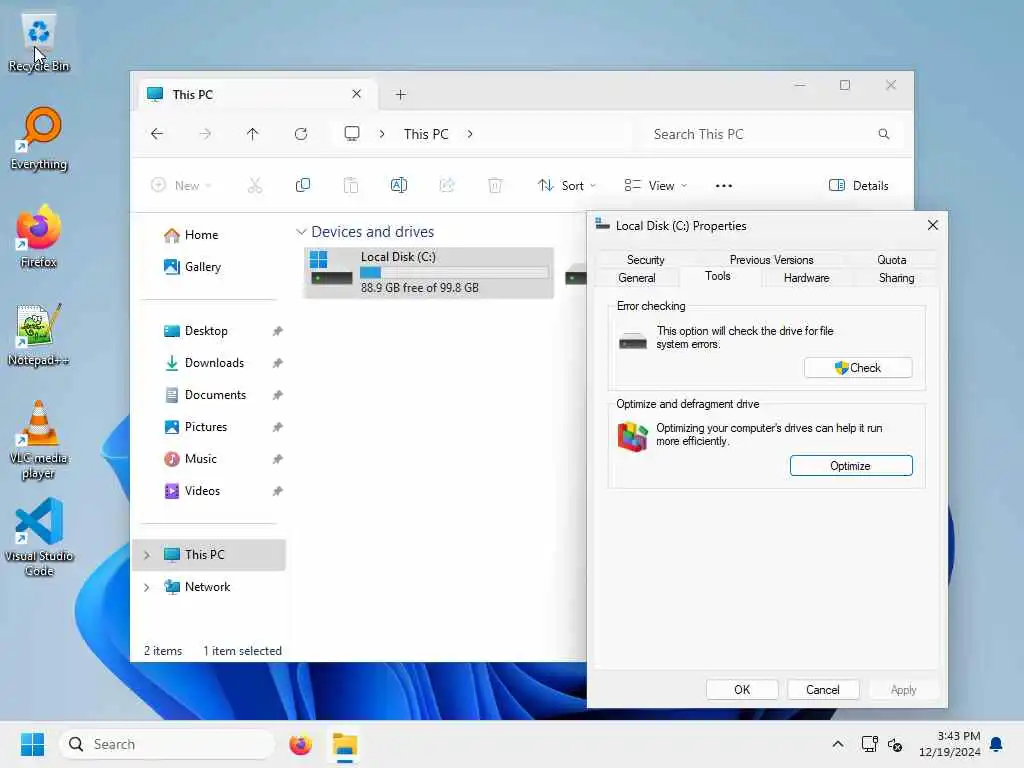
Task: Click the Optimize button
Action: coord(851,466)
